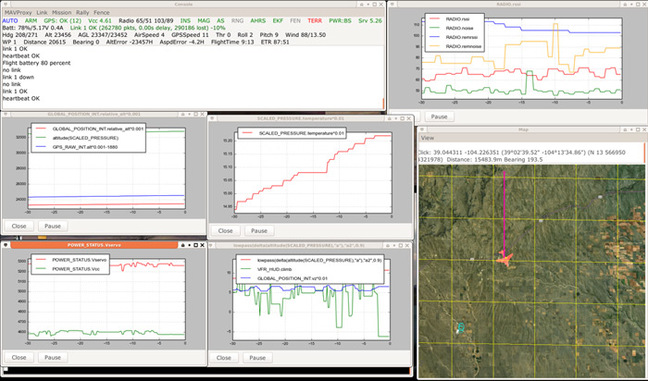This screenshot has height=381, width=648.
Task: Close the POWER_STATUS.Vservo graph using Close button
Action: (x=19, y=357)
